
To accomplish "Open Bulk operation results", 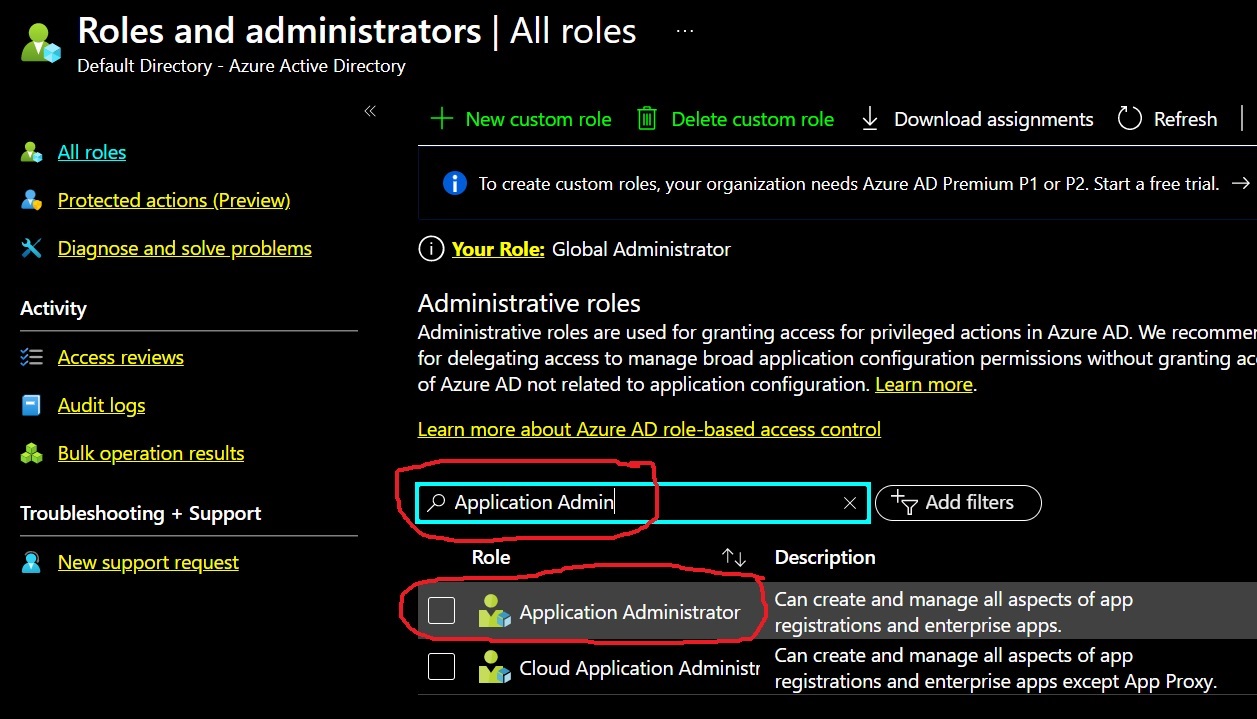I will click(x=151, y=453).
